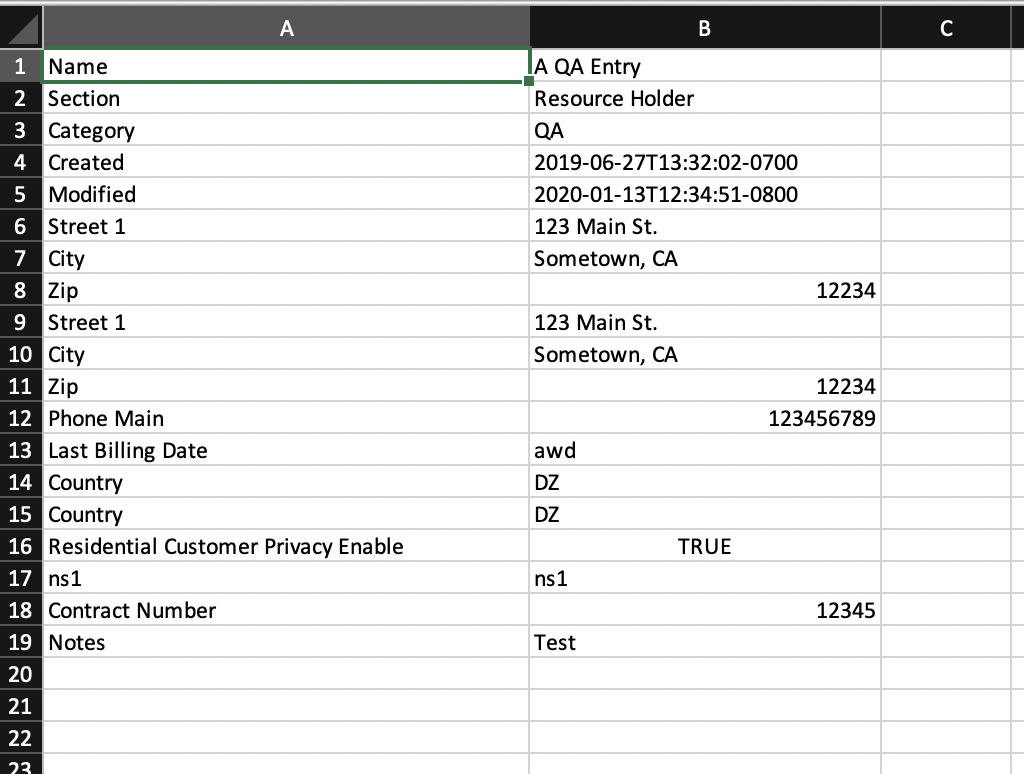
Task: Select the TRUE value cell
Action: (704, 547)
